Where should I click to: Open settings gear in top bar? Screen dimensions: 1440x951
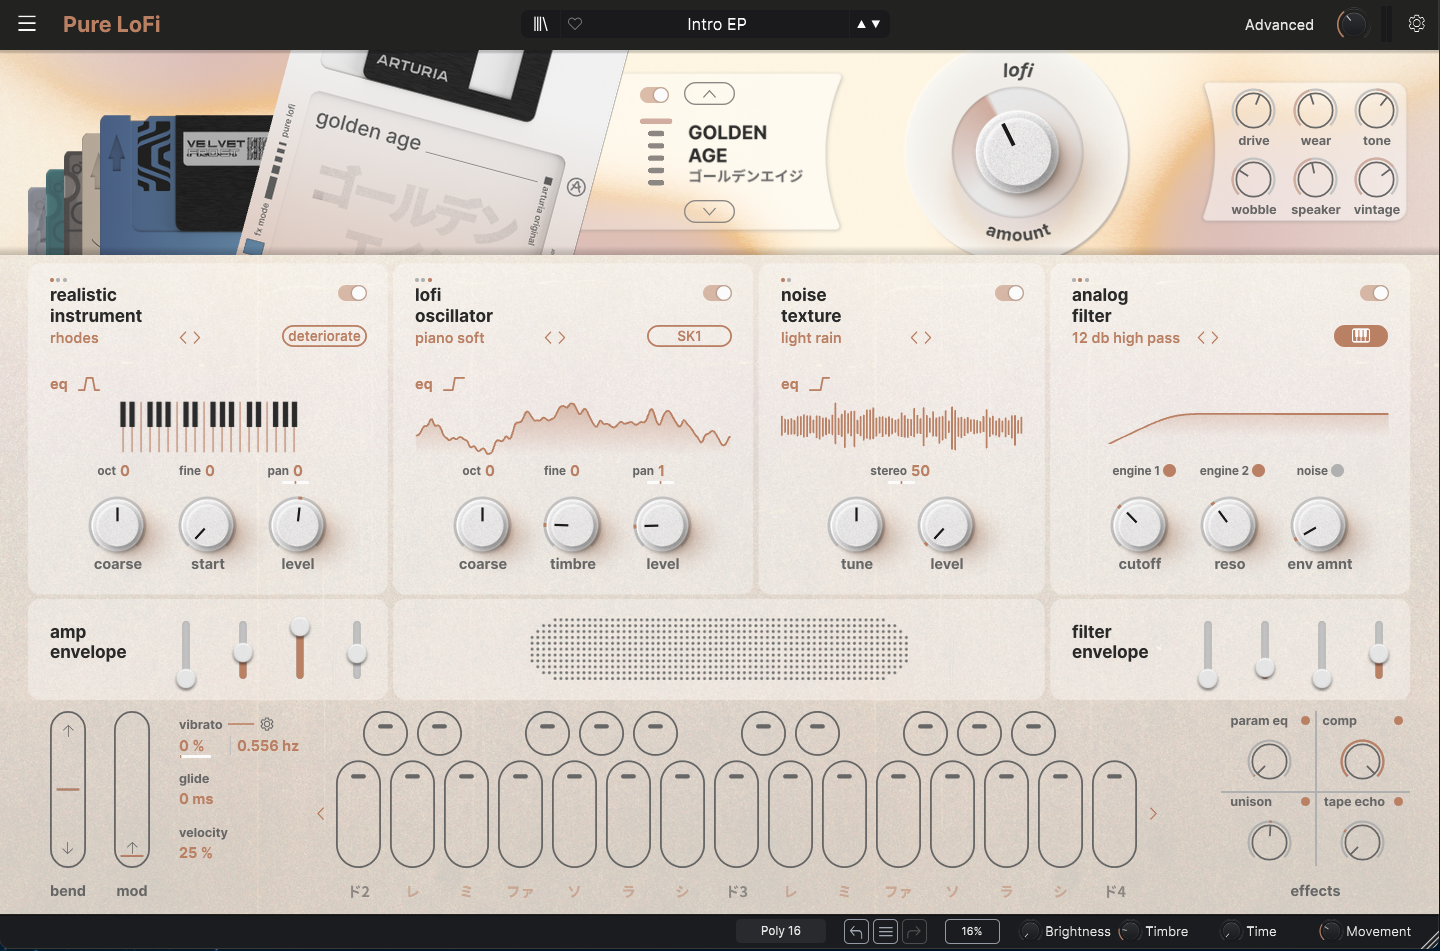[x=1417, y=24]
